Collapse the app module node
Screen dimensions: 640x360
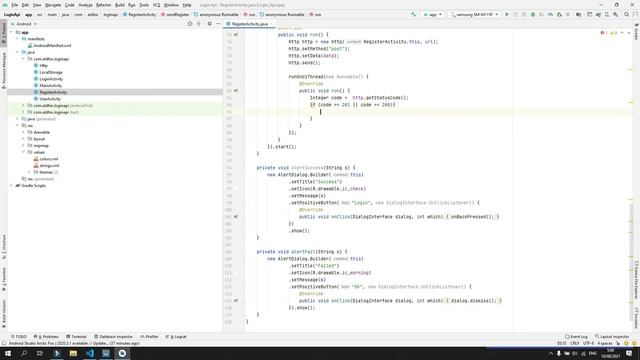tap(11, 32)
